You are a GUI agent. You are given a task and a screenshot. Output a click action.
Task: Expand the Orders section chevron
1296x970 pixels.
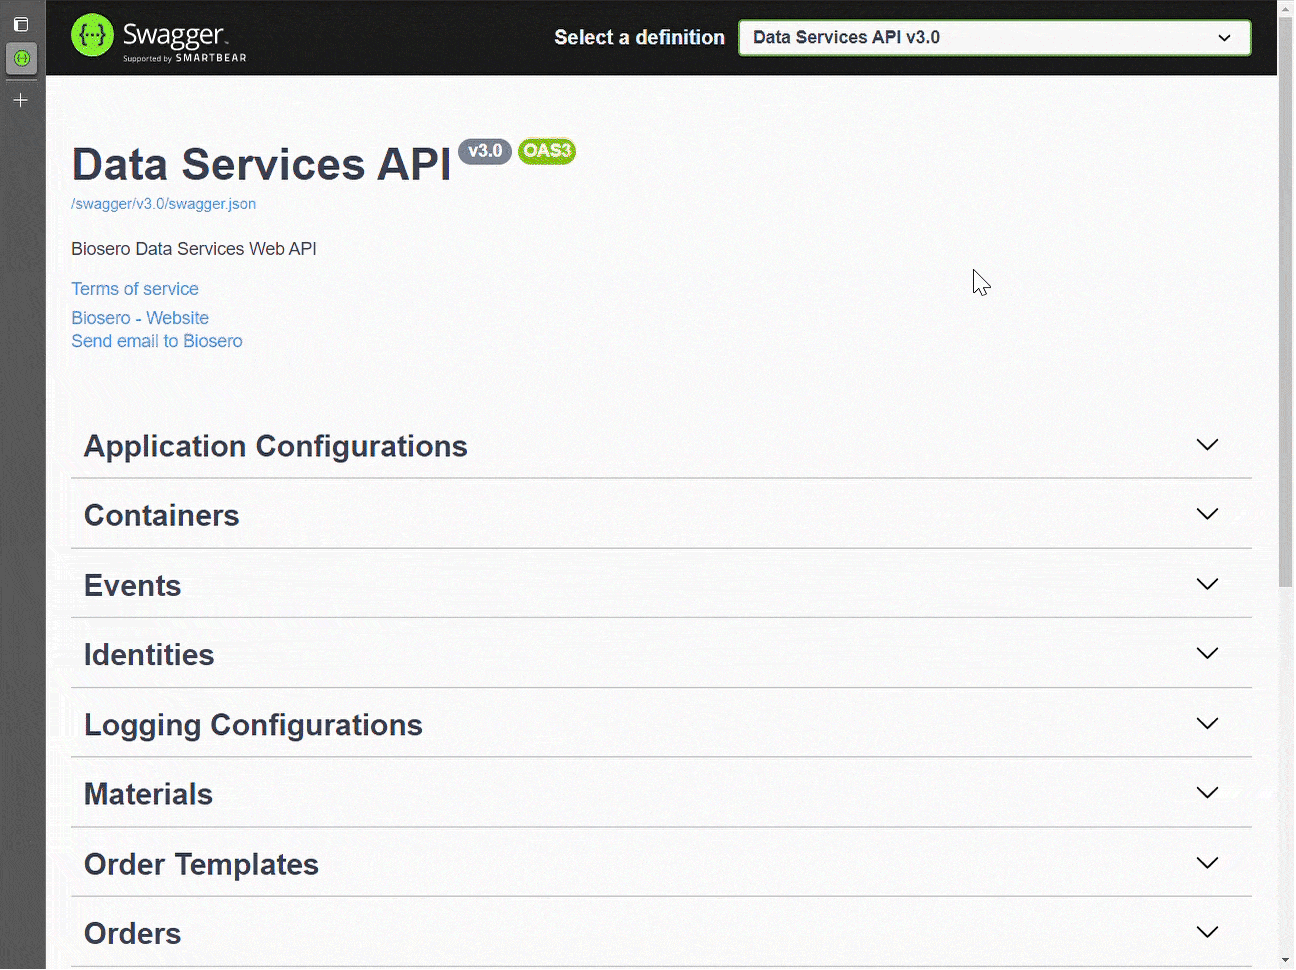pyautogui.click(x=1207, y=932)
